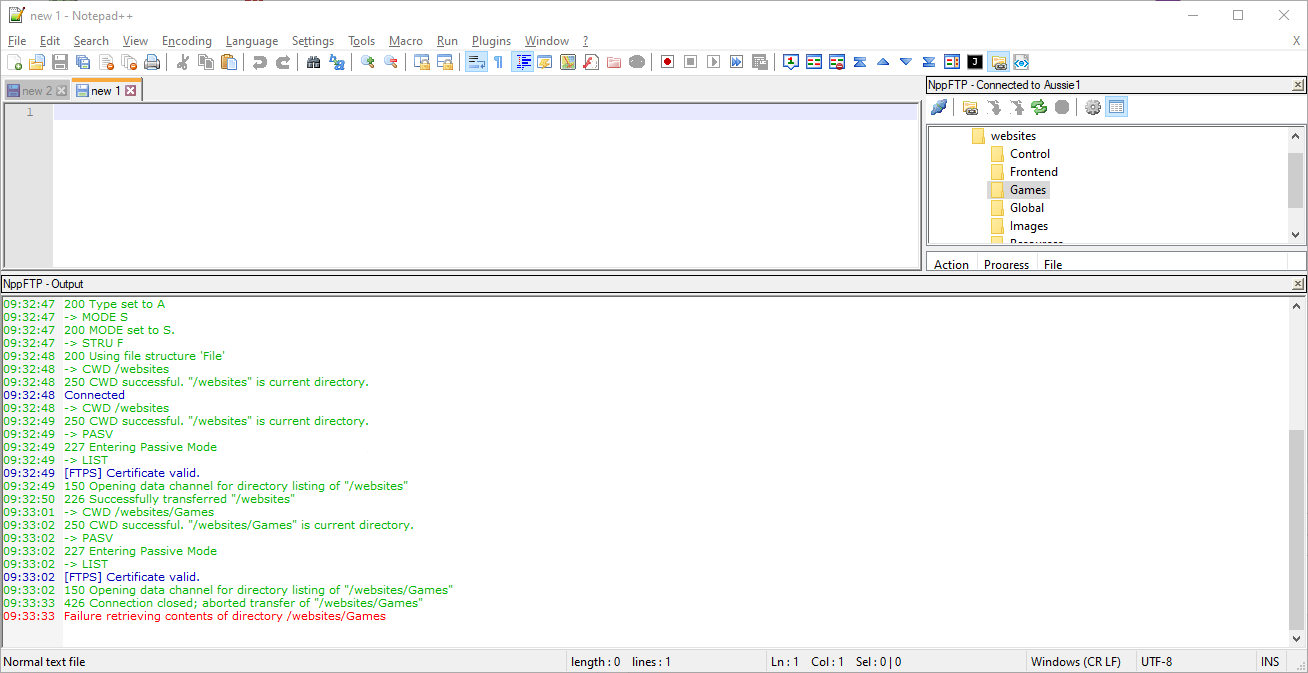Click NppFTP download file icon
Screen dimensions: 1308x673
tap(993, 107)
